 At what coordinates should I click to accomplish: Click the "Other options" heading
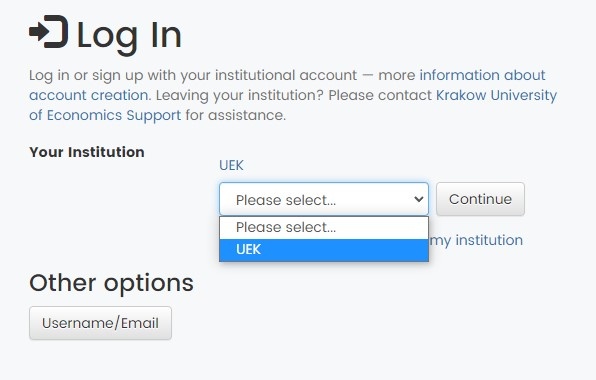pos(111,283)
